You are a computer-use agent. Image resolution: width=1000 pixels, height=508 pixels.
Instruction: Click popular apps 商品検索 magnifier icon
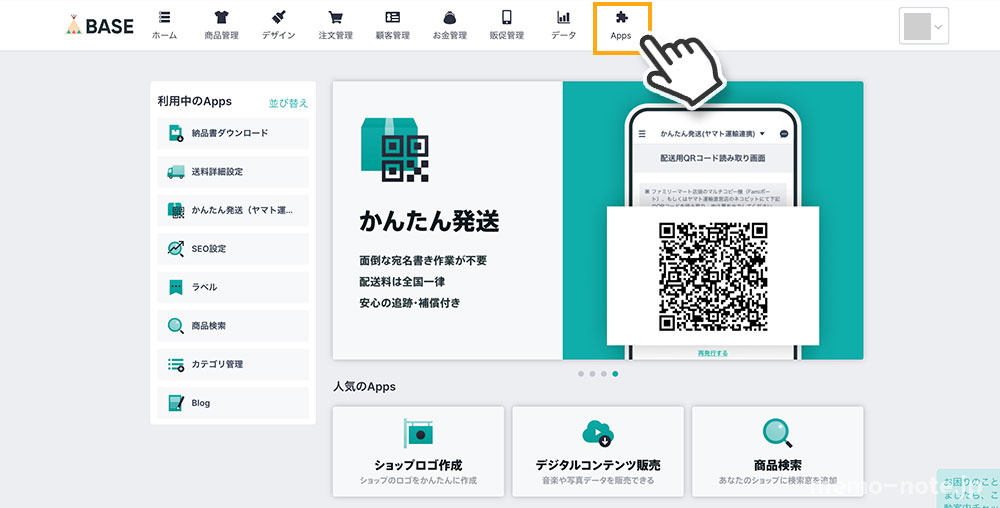(777, 433)
